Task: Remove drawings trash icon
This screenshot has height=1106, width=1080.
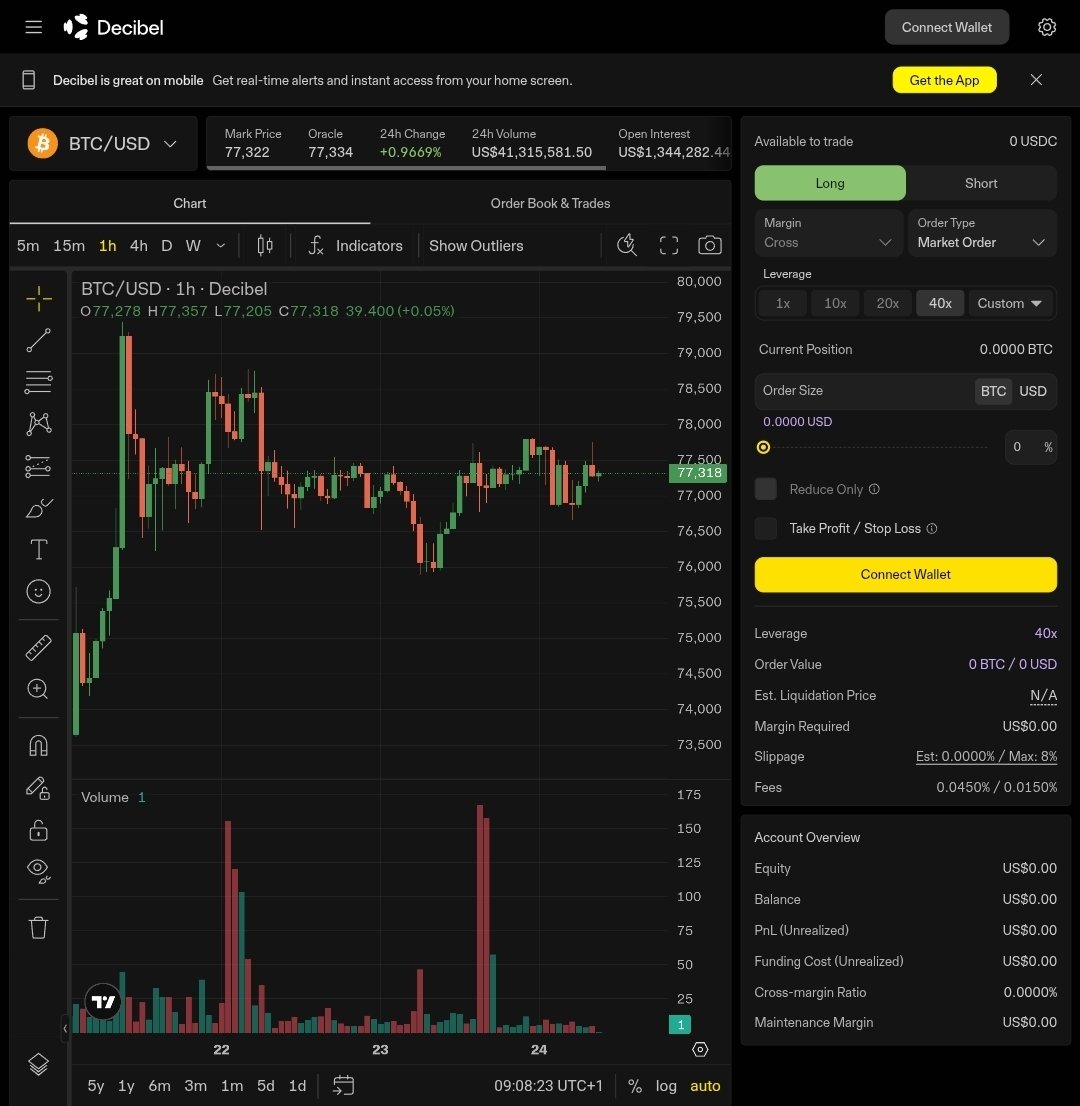Action: [39, 928]
